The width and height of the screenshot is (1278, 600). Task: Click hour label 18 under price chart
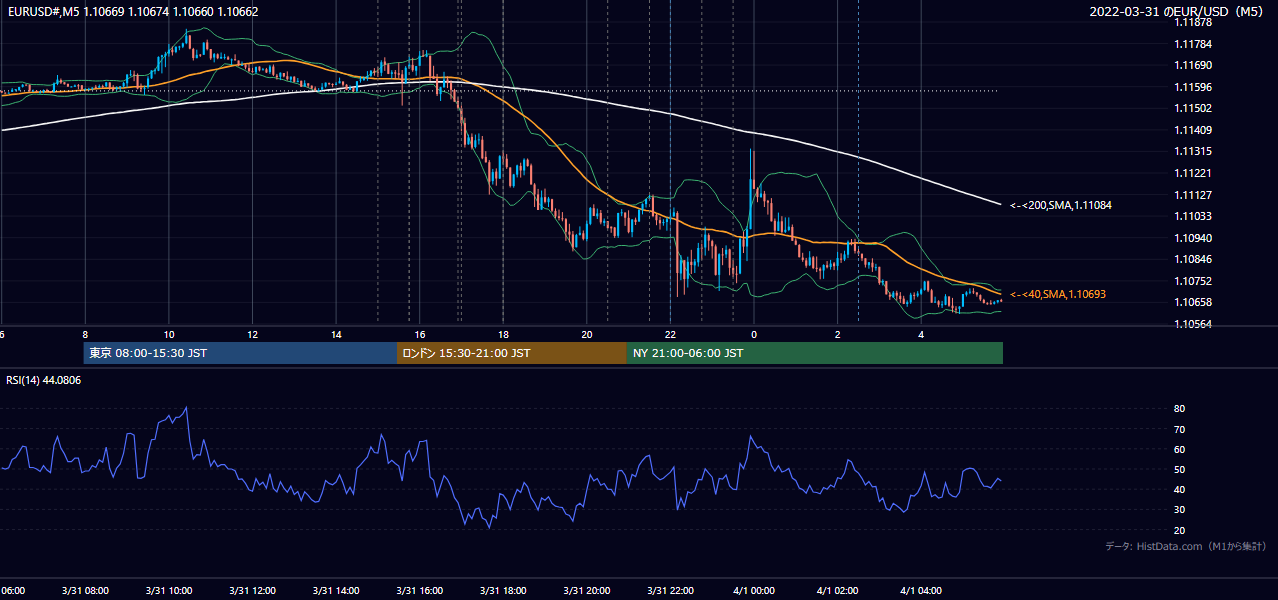click(x=503, y=335)
